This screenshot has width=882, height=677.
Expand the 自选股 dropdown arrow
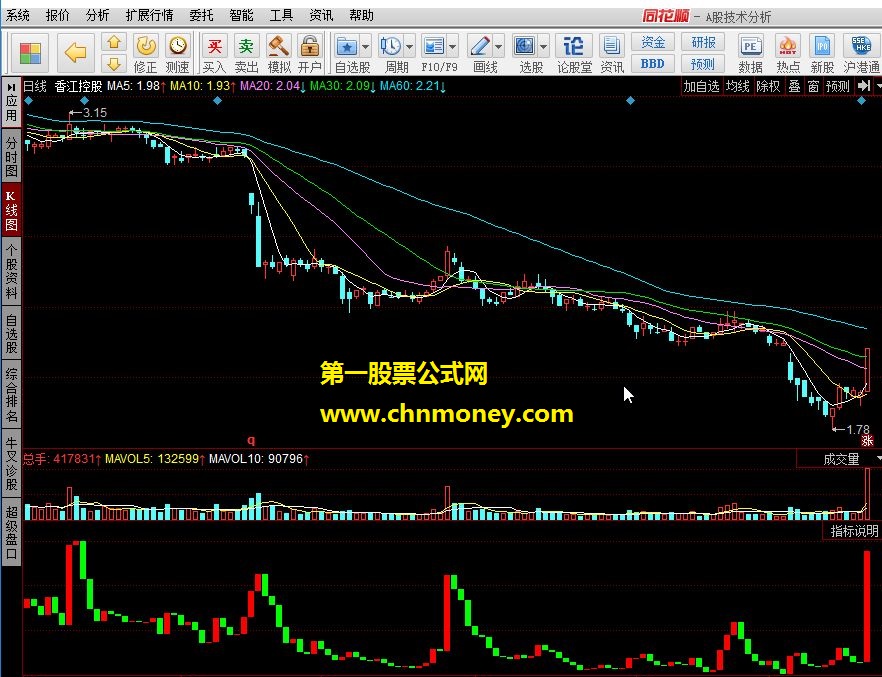(366, 46)
